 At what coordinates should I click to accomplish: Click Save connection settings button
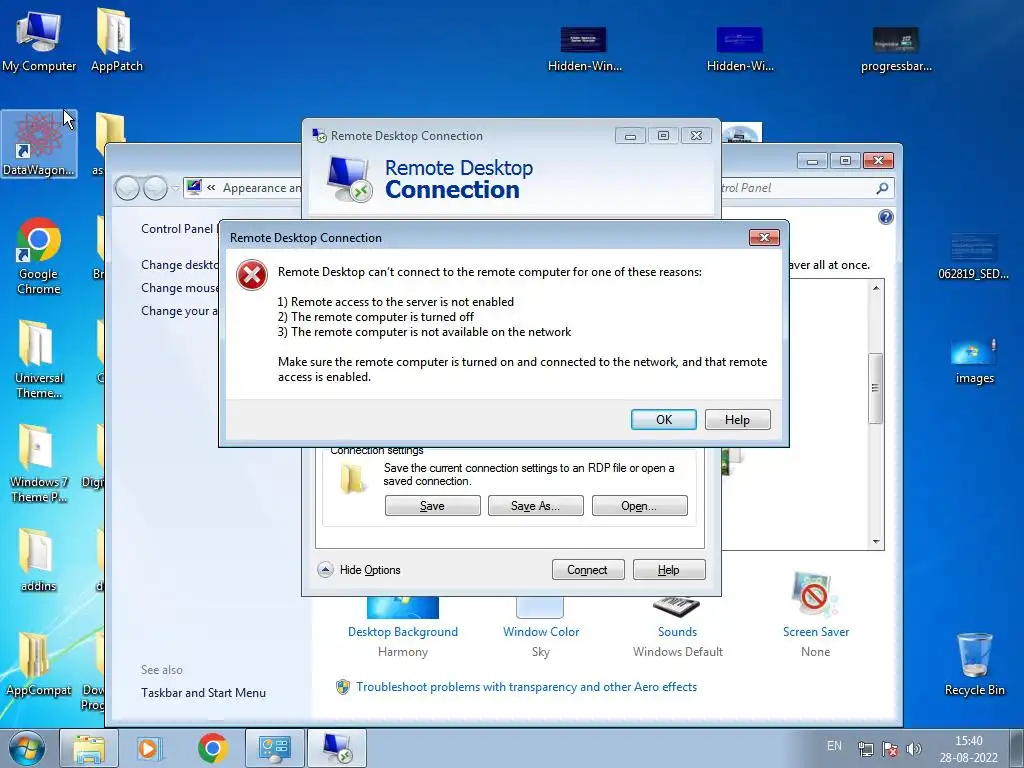click(x=432, y=505)
